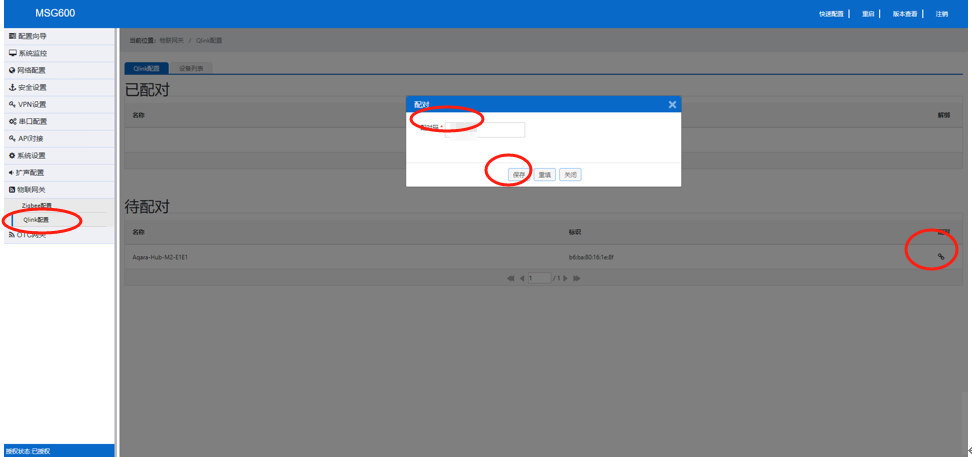Image resolution: width=972 pixels, height=457 pixels.
Task: Close the 配对 dialog with the X
Action: pos(672,104)
